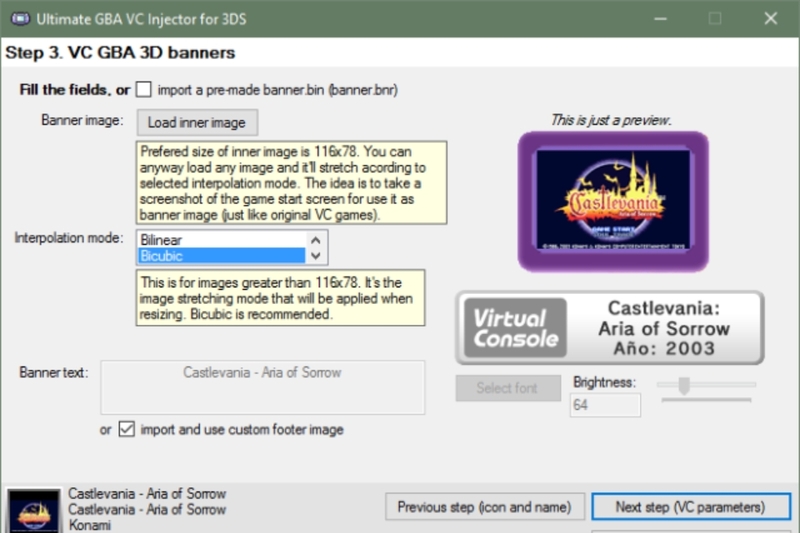Minimize the Ultimate GBA VC Injector window
800x533 pixels.
(661, 19)
